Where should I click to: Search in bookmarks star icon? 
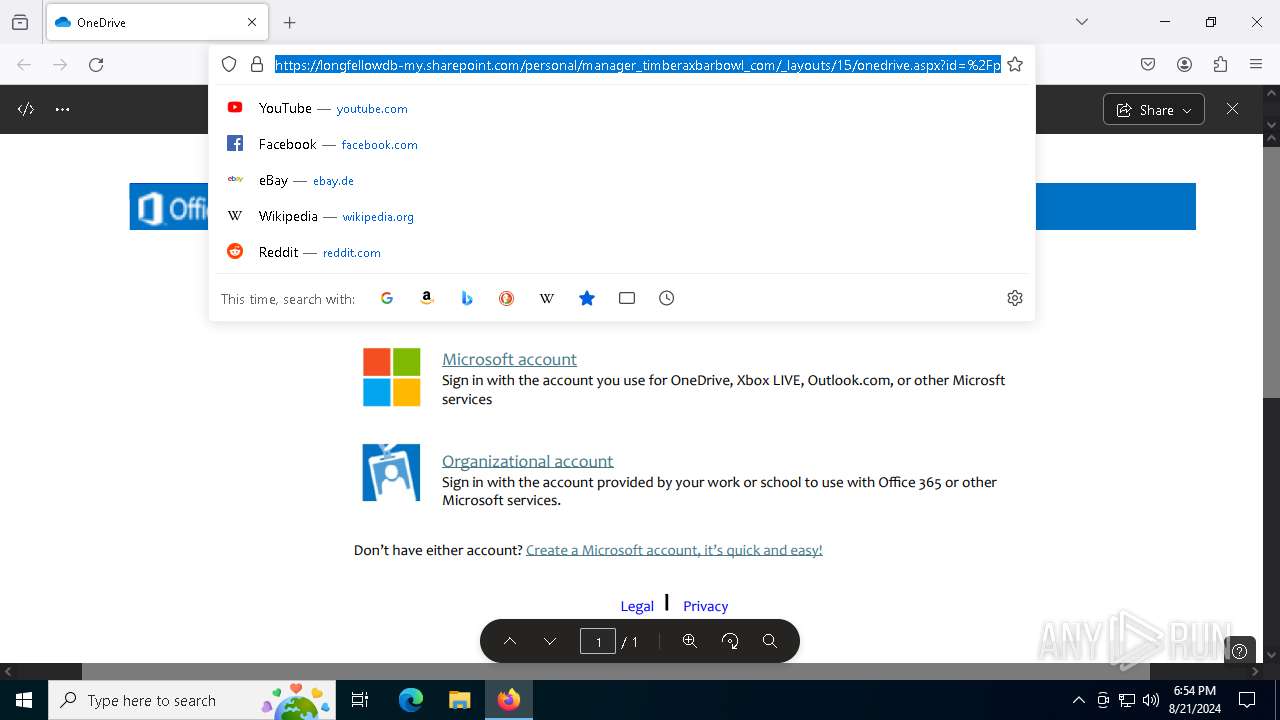click(x=587, y=298)
